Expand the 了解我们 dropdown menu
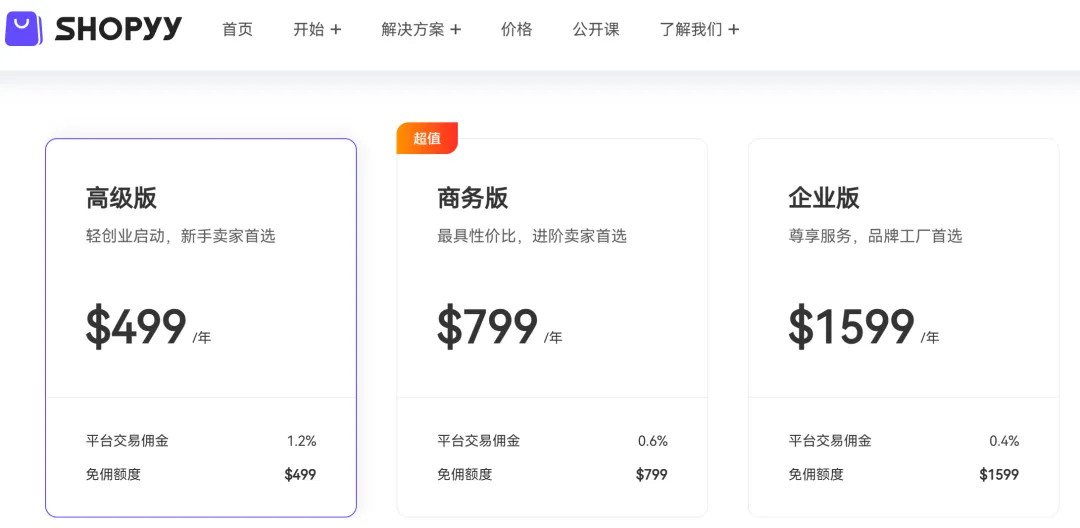Image resolution: width=1080 pixels, height=528 pixels. point(699,29)
